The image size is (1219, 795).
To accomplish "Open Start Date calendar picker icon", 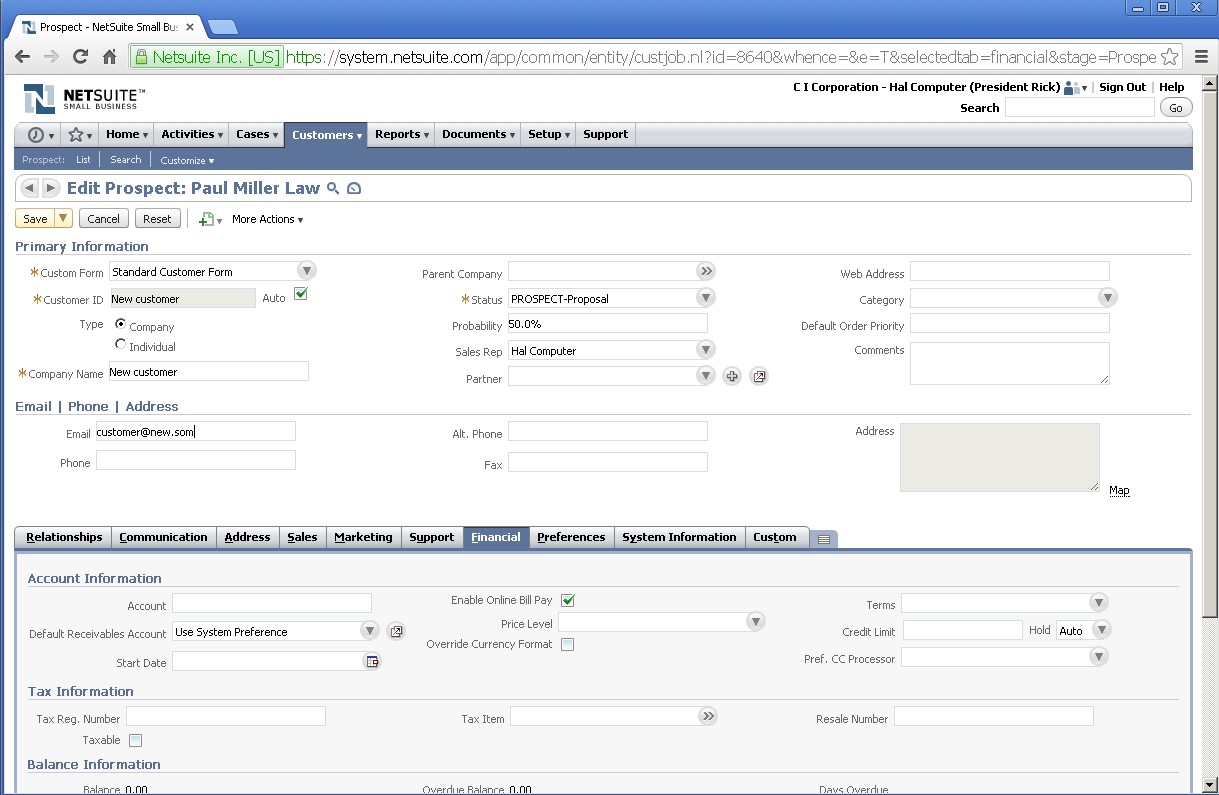I will click(x=372, y=661).
